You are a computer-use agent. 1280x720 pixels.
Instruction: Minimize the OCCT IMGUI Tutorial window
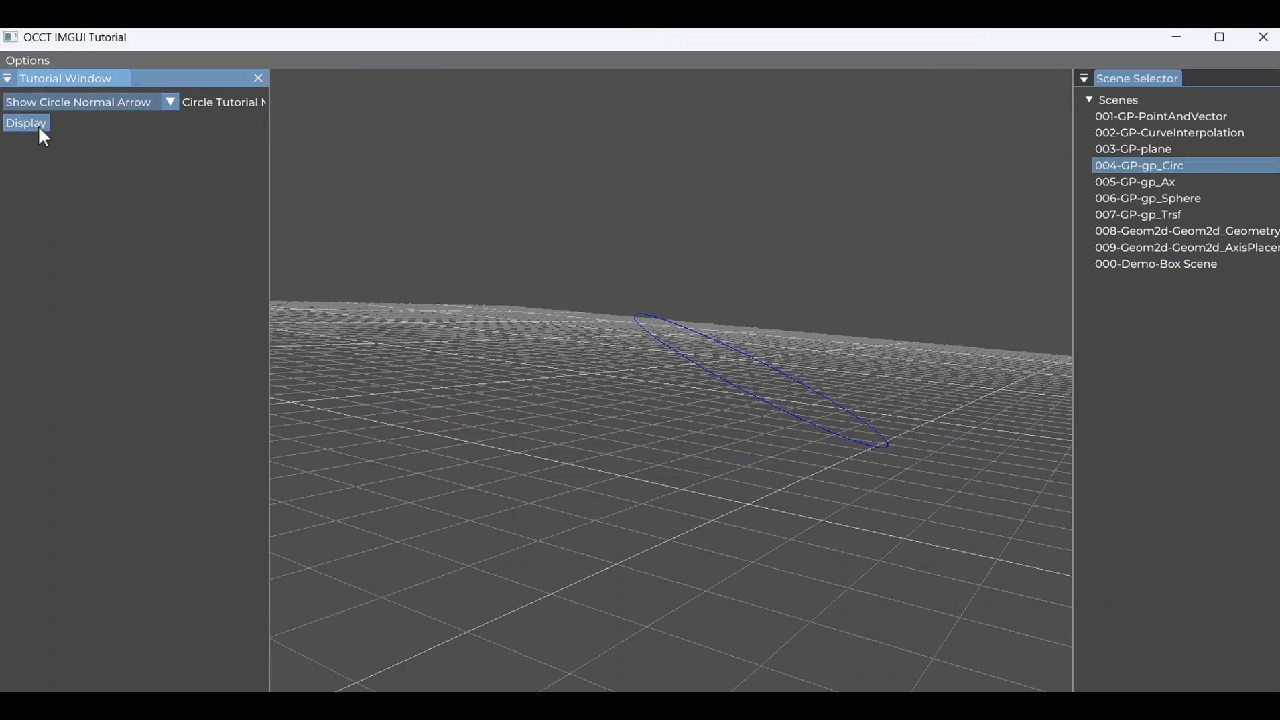(x=1176, y=37)
